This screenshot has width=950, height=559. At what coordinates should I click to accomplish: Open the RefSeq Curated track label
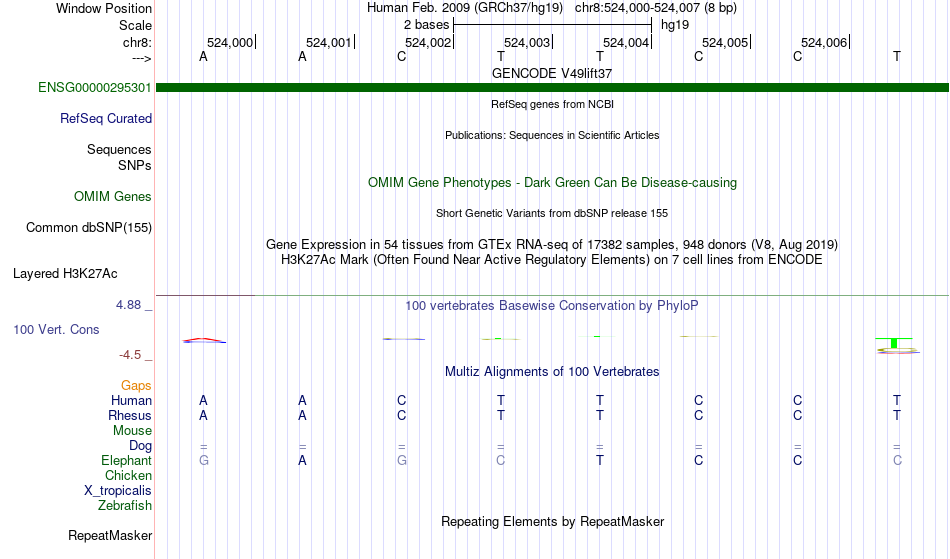point(106,119)
